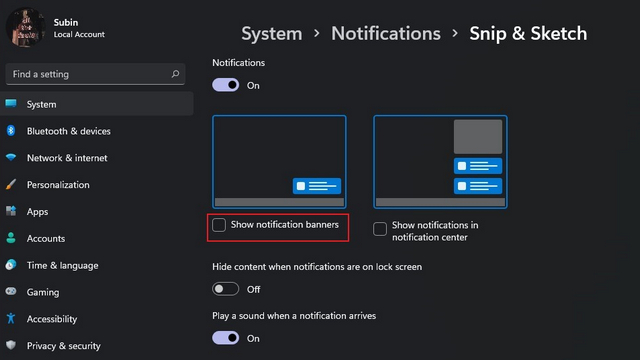Click the Find a setting search field
This screenshot has width=640, height=360.
pyautogui.click(x=96, y=74)
